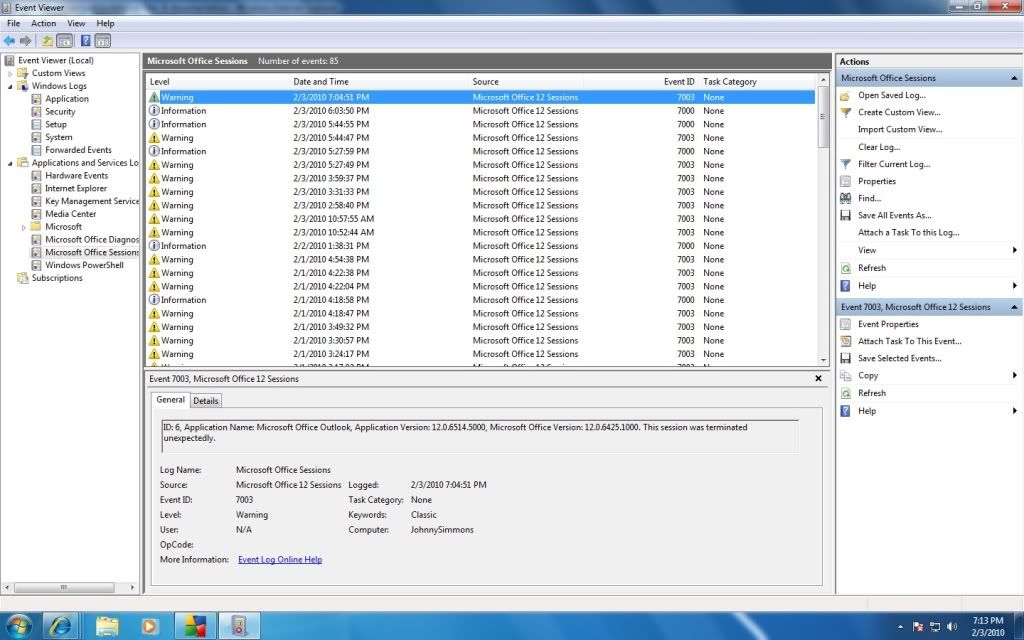Open Filter Current Log action
The height and width of the screenshot is (640, 1024).
[893, 164]
